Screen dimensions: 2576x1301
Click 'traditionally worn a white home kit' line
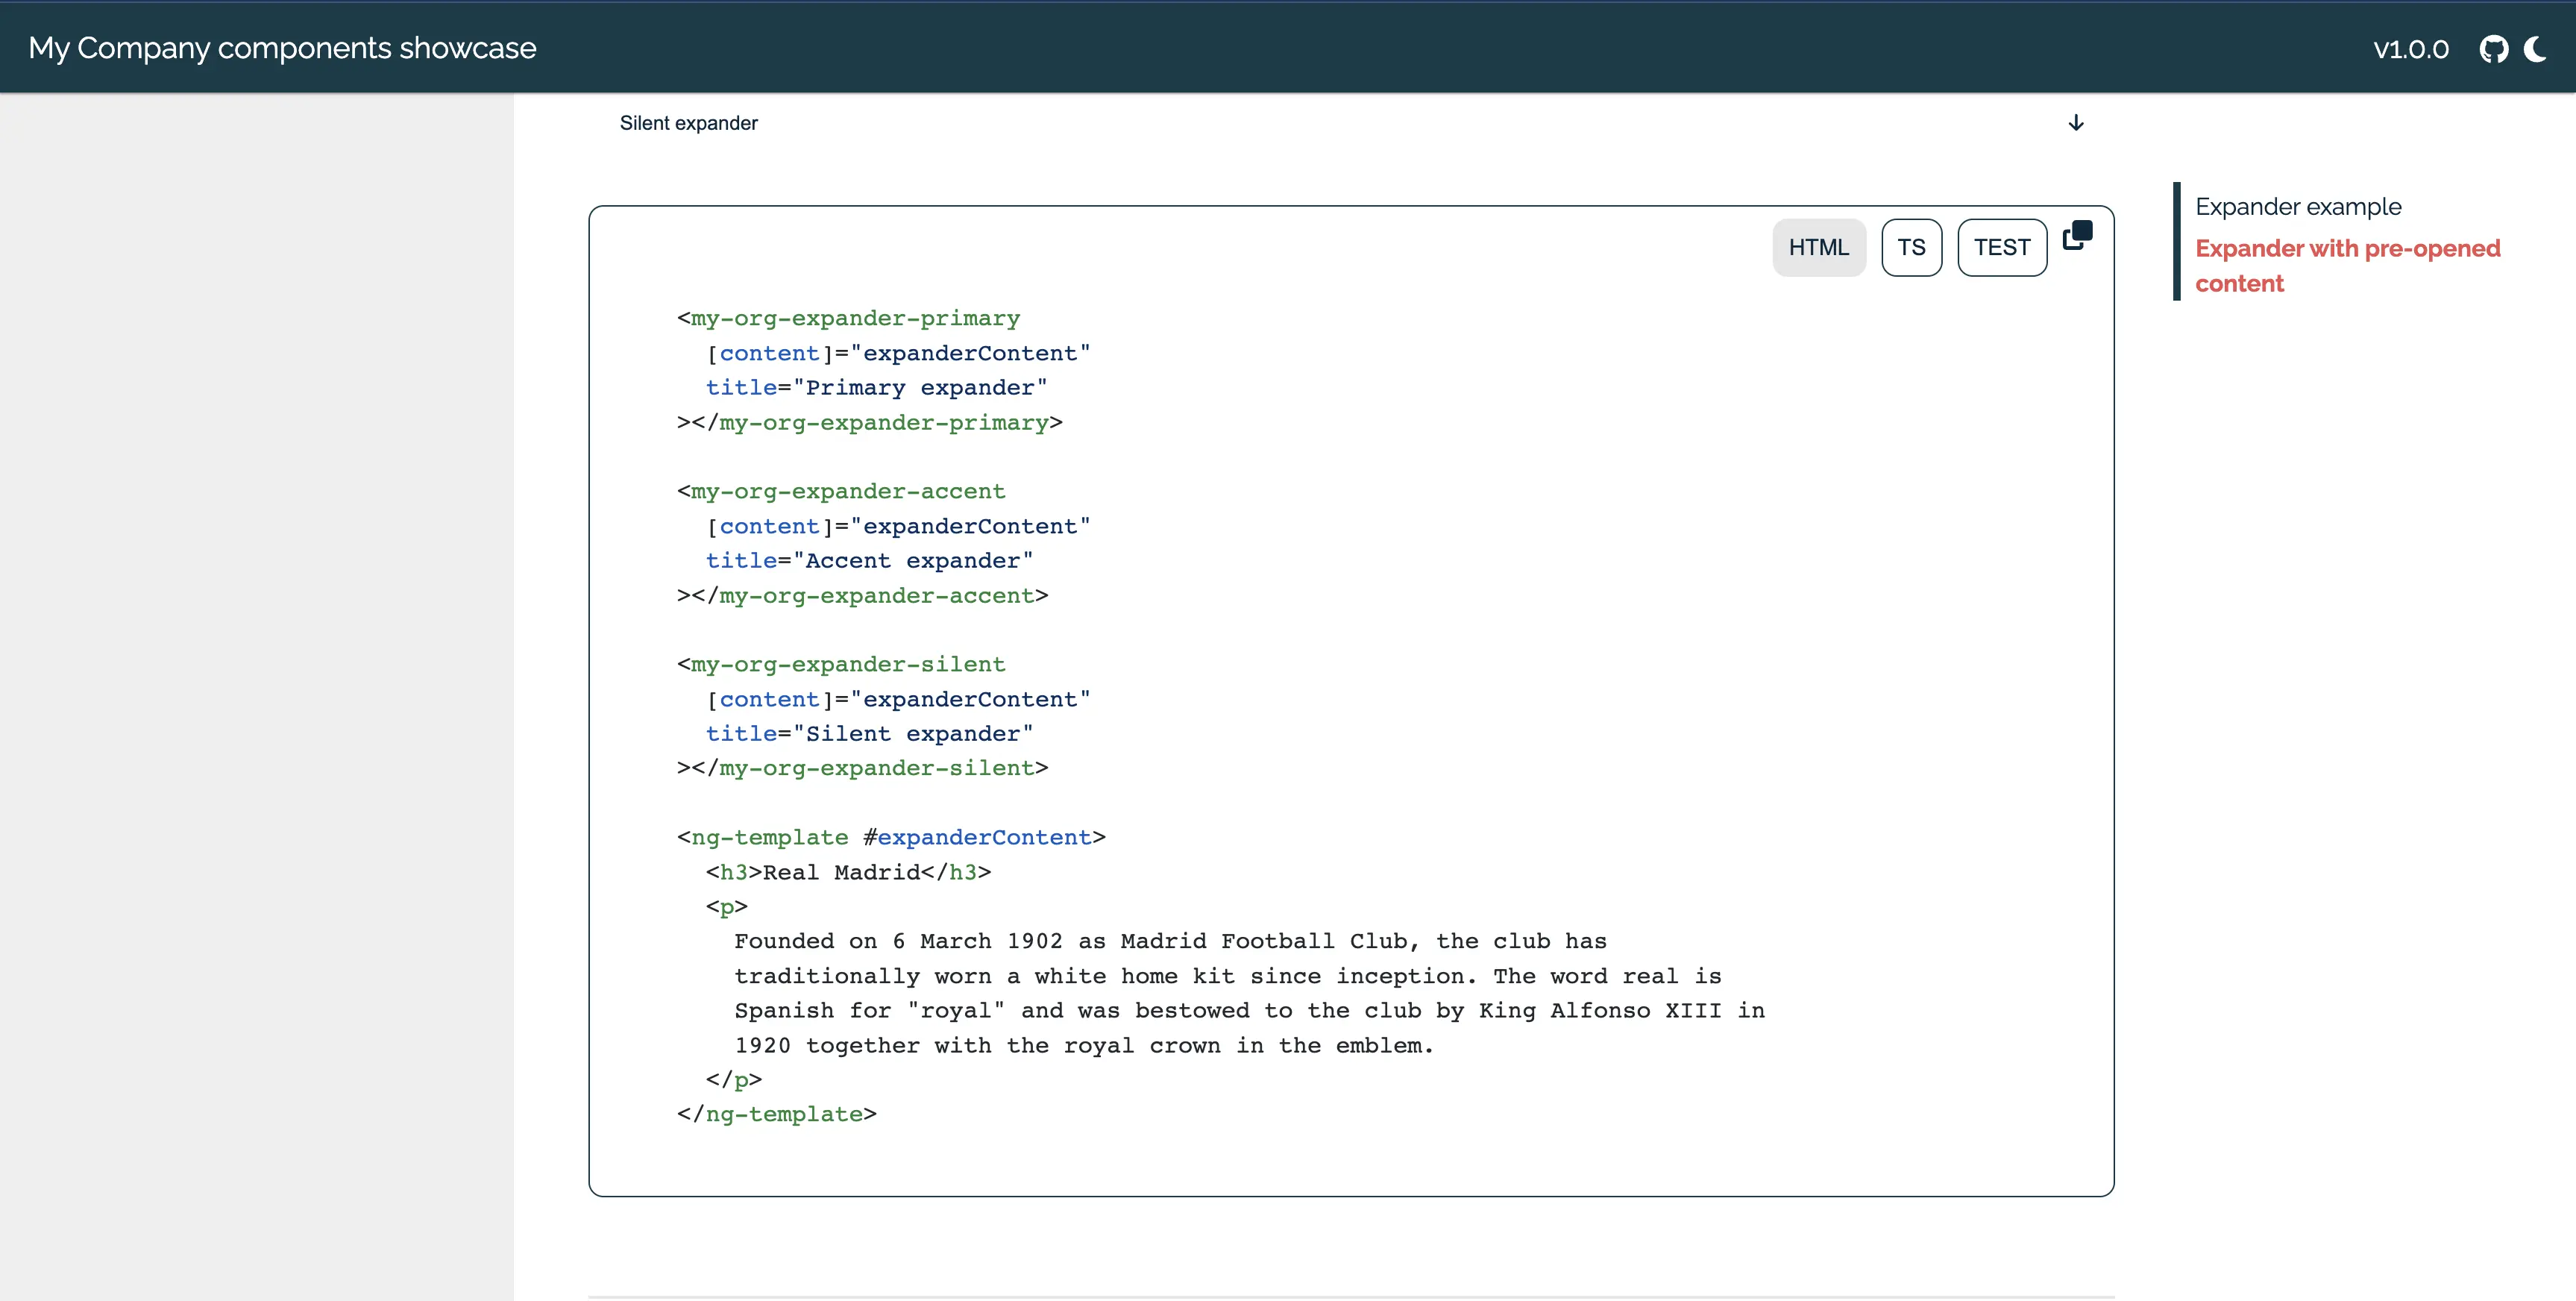(x=1228, y=976)
